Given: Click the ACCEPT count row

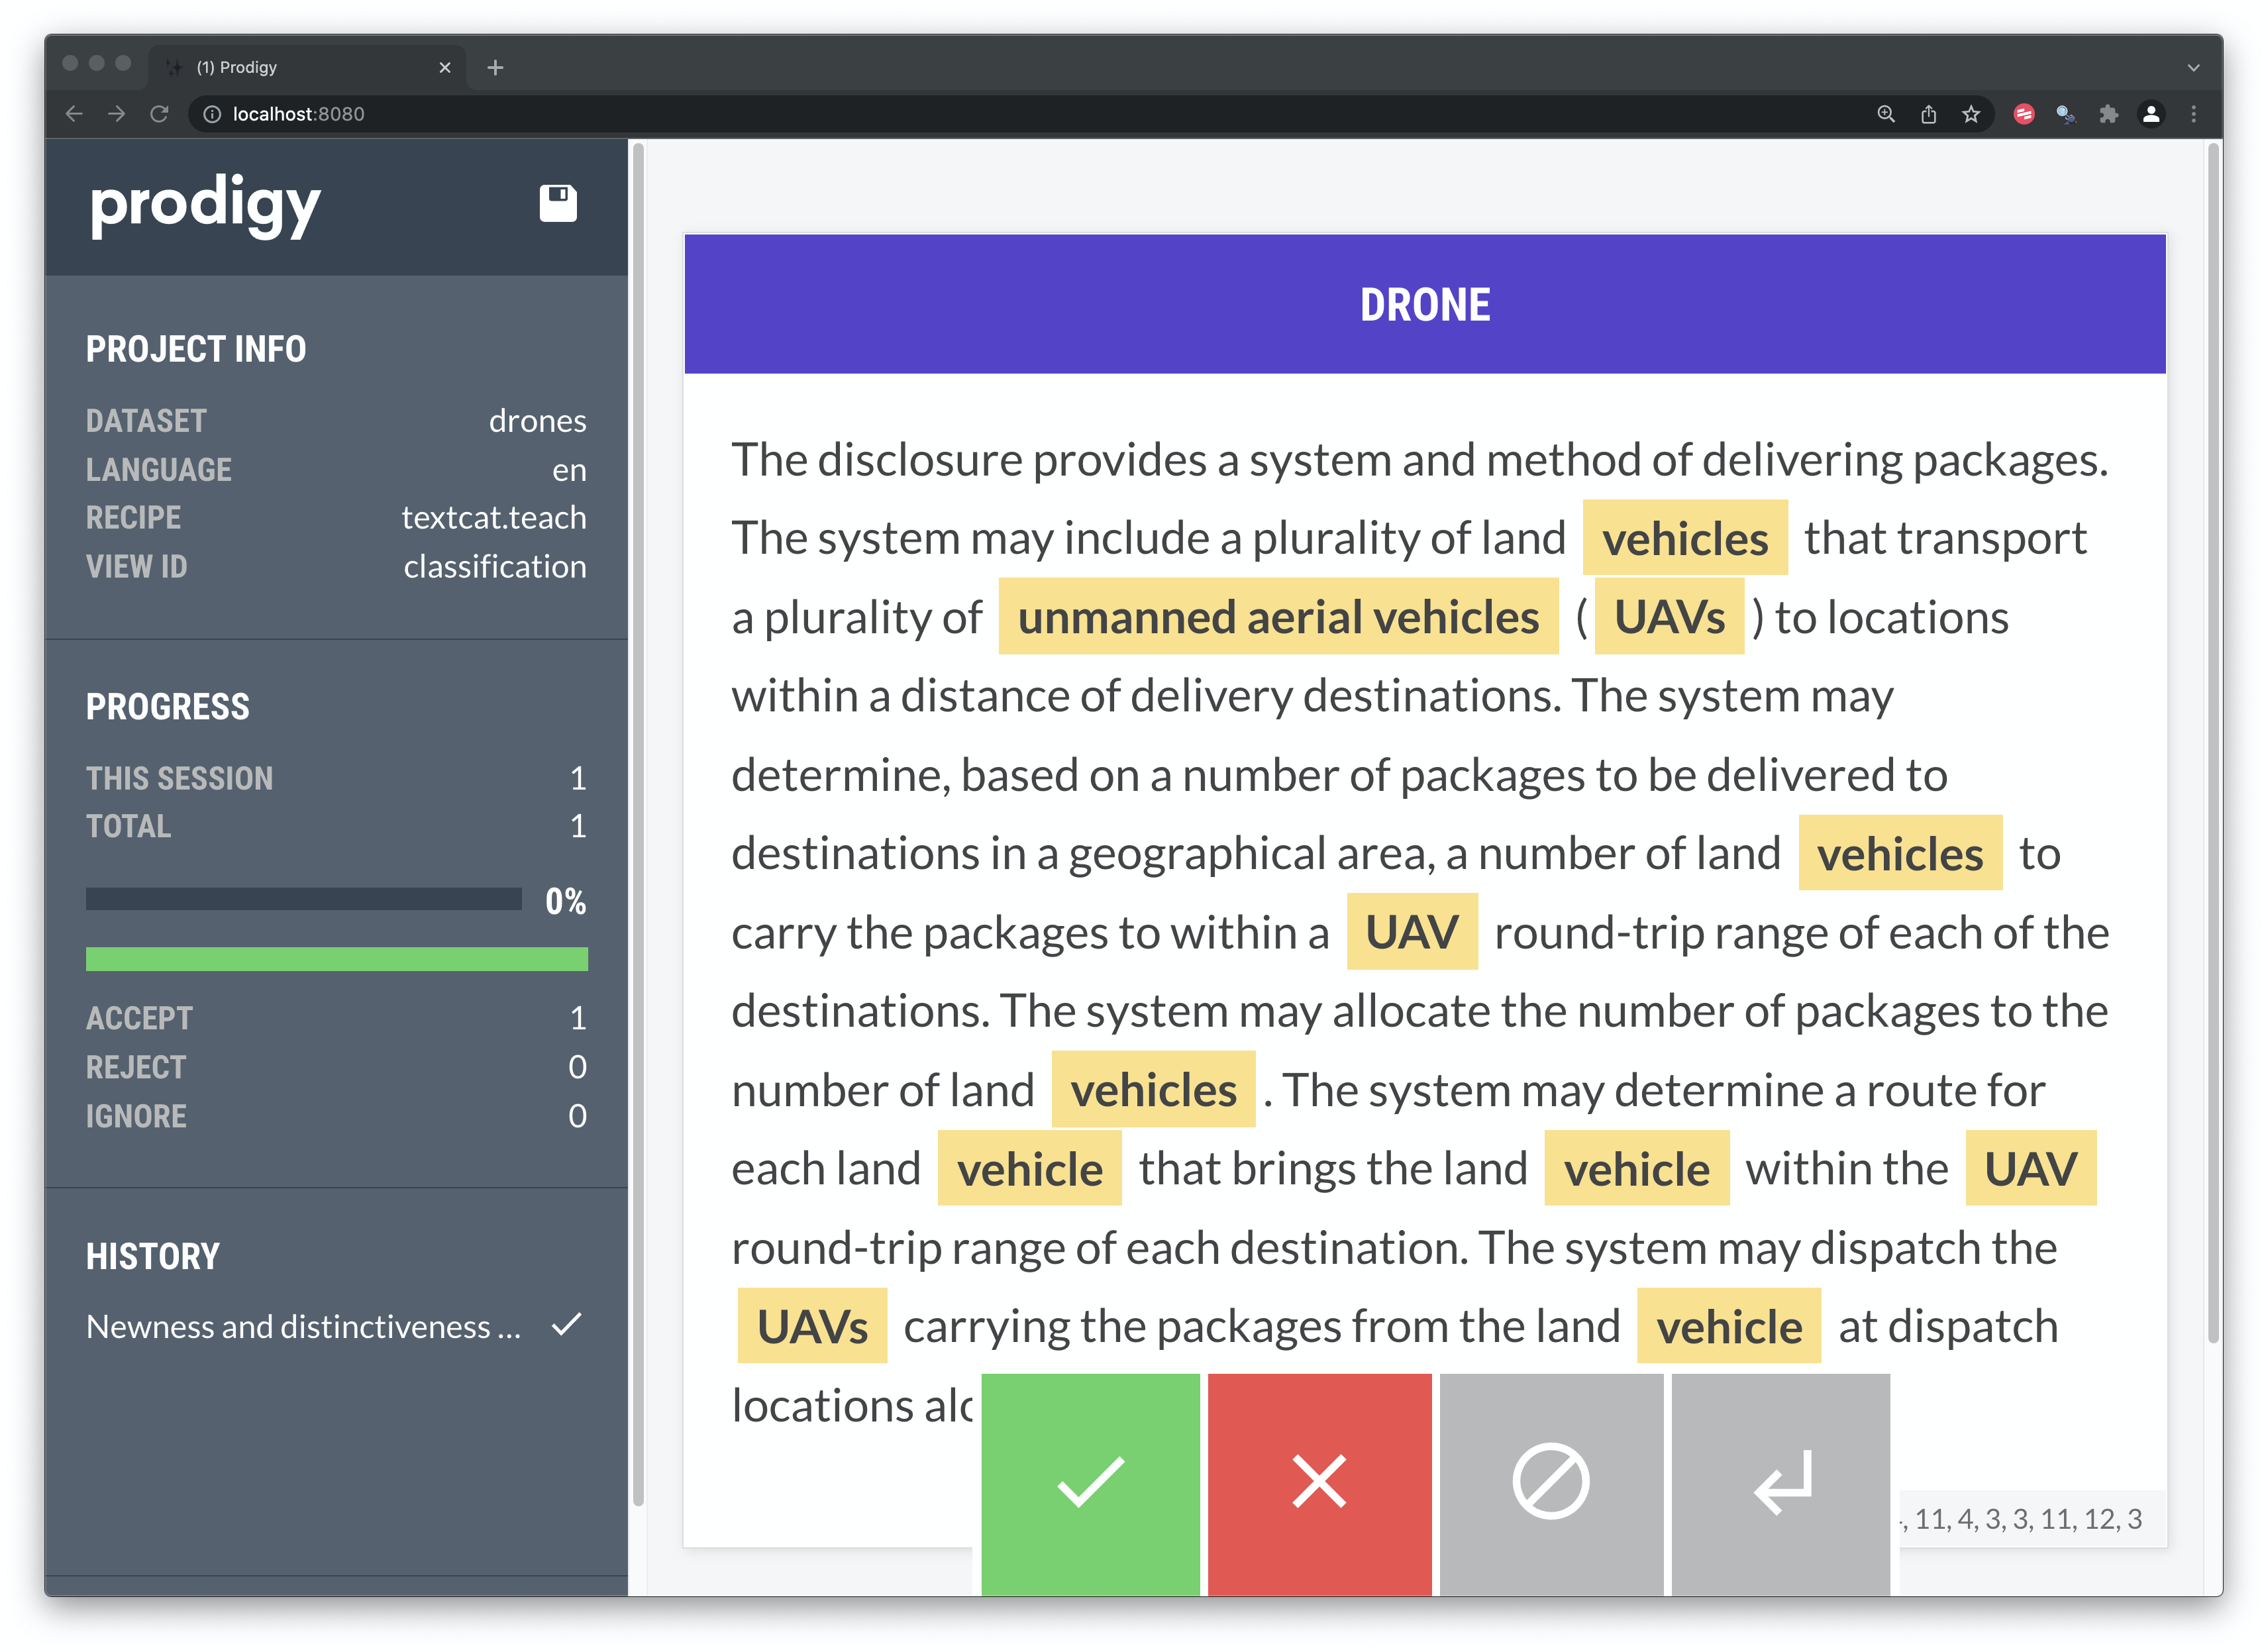Looking at the screenshot, I should (x=336, y=1018).
